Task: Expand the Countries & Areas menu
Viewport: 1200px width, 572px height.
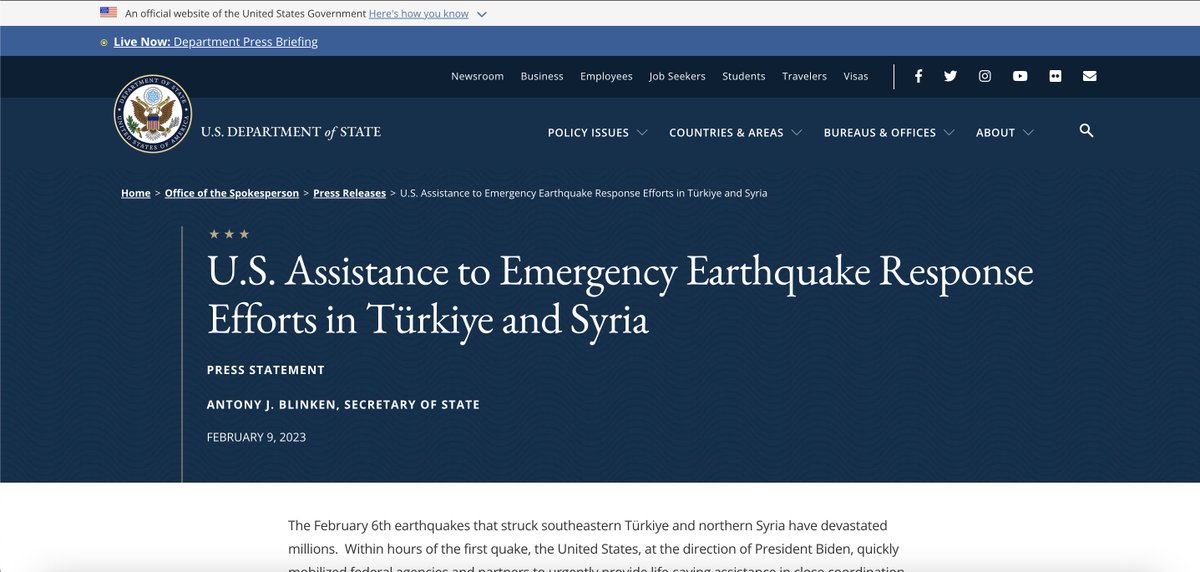Action: tap(735, 132)
